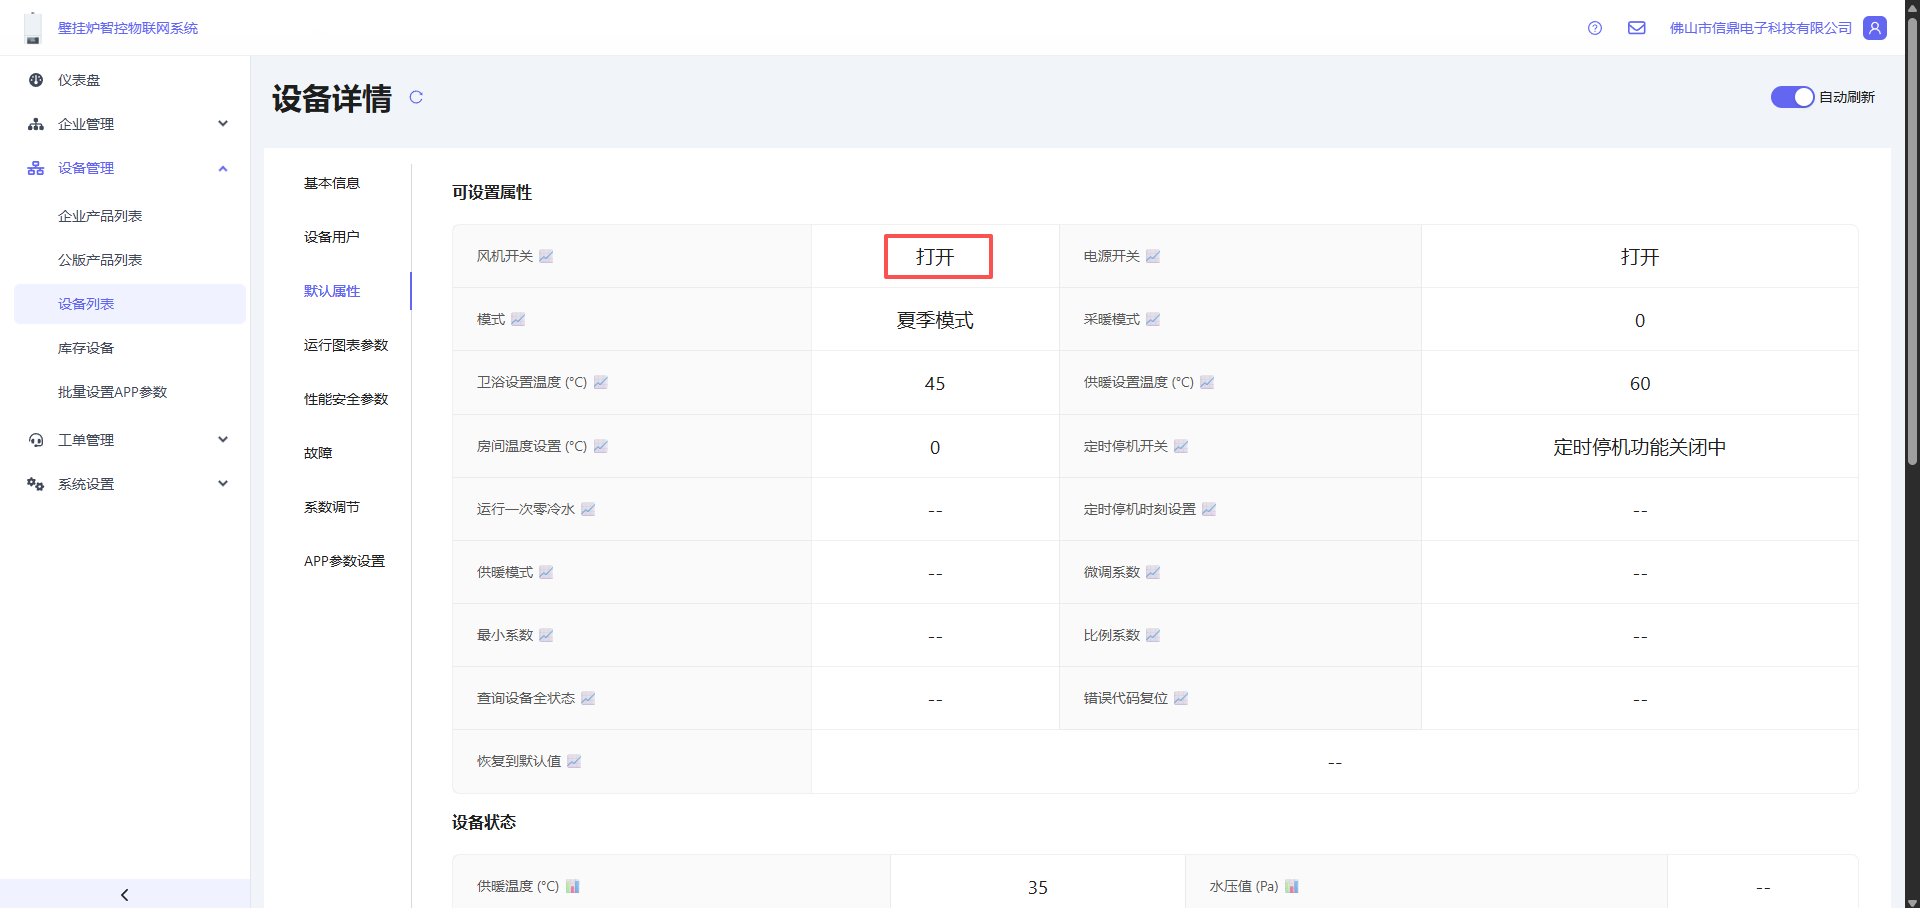Click the 风机开关 value 打开

click(x=936, y=257)
